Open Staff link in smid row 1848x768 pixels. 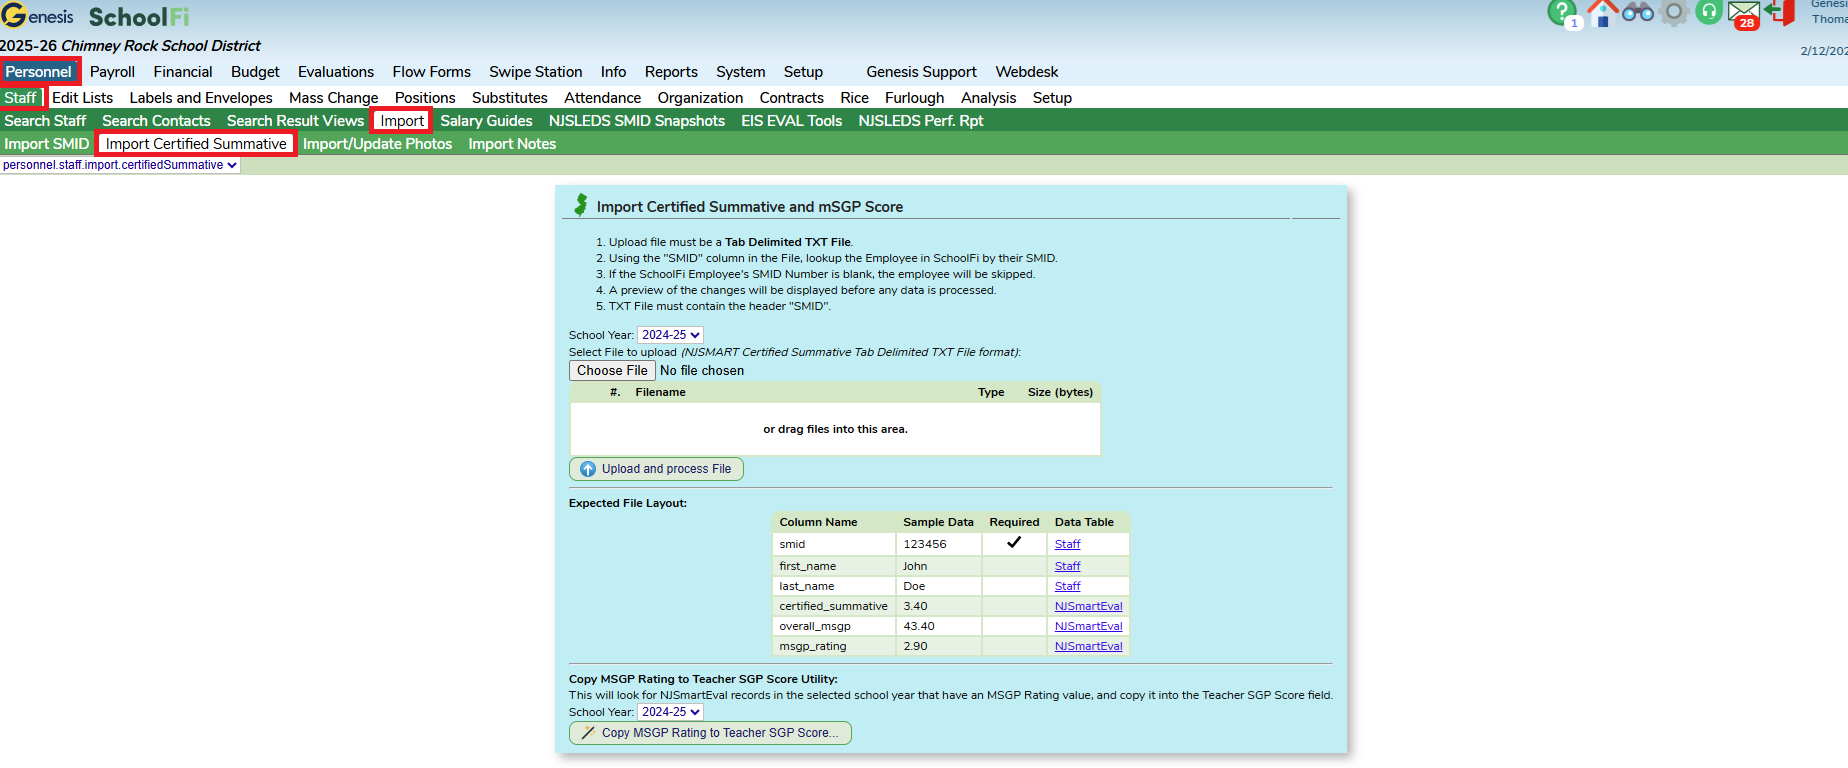click(x=1067, y=544)
